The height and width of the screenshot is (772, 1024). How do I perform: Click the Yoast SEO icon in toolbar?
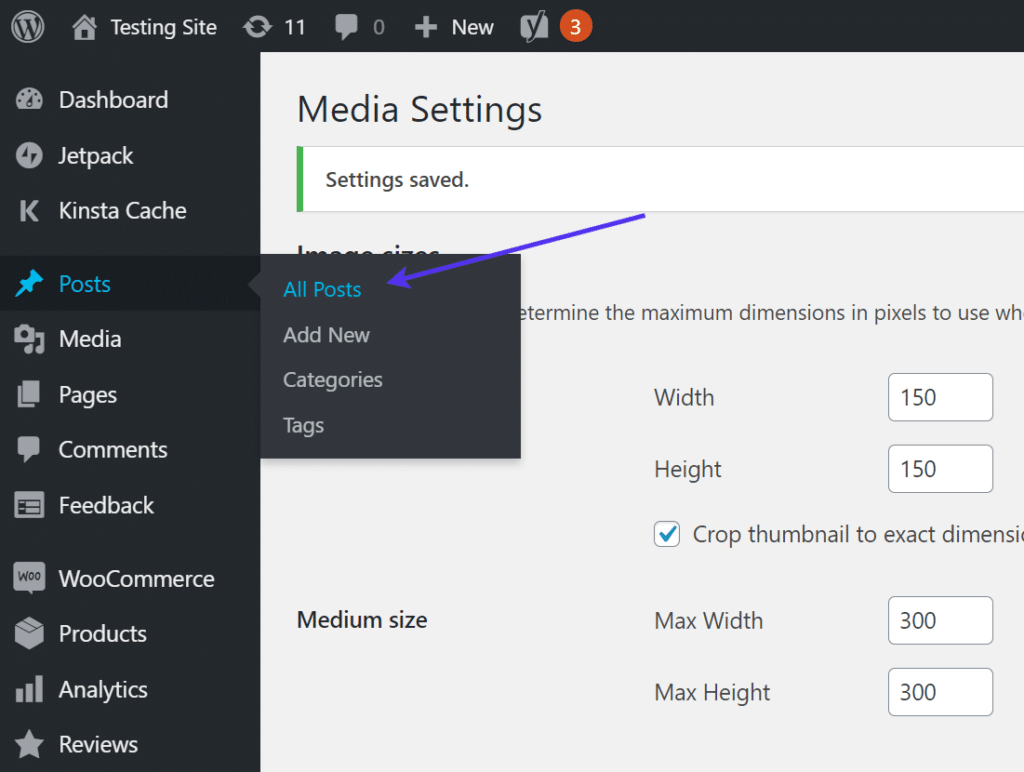point(535,27)
